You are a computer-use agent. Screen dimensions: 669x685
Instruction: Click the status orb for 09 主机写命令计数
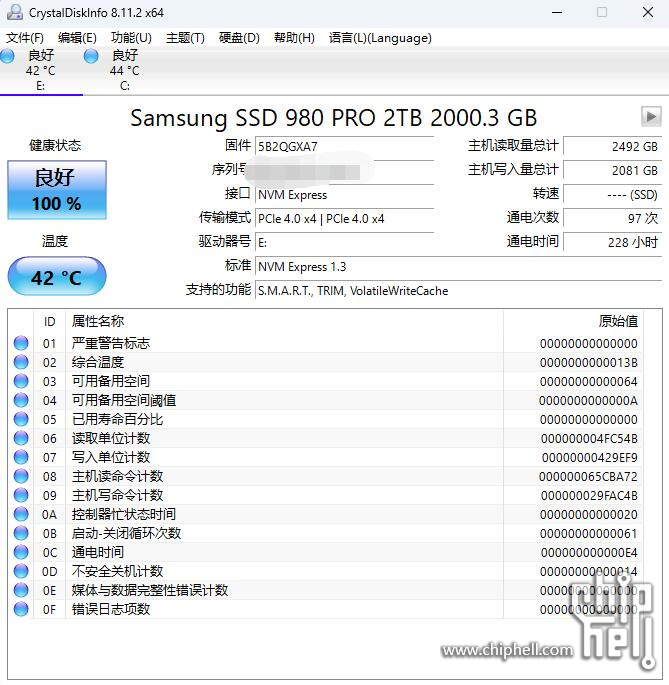click(21, 495)
